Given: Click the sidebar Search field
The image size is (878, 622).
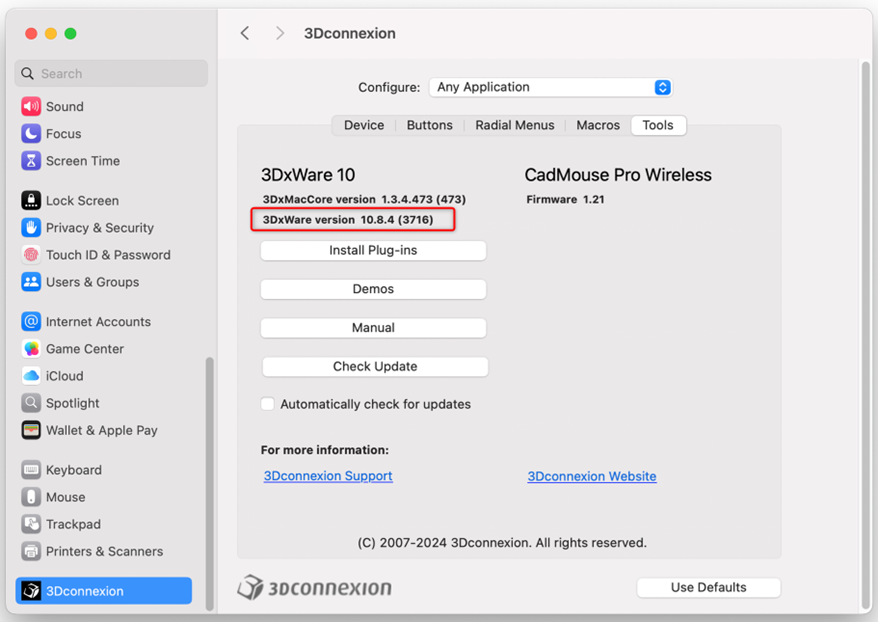Looking at the screenshot, I should 111,74.
